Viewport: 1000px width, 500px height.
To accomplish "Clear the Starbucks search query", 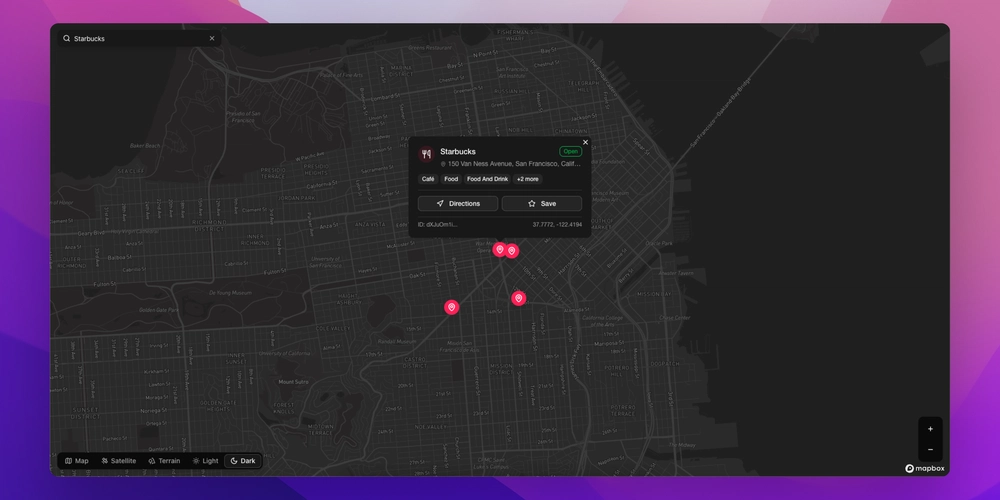I will [x=212, y=38].
